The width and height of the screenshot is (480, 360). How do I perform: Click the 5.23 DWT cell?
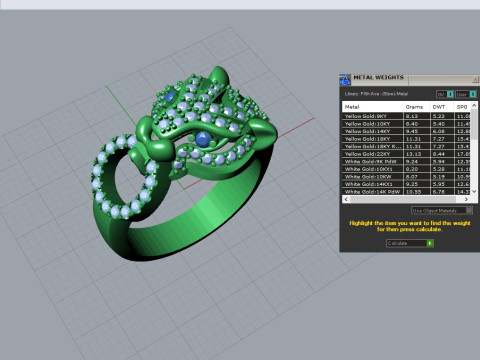click(442, 116)
